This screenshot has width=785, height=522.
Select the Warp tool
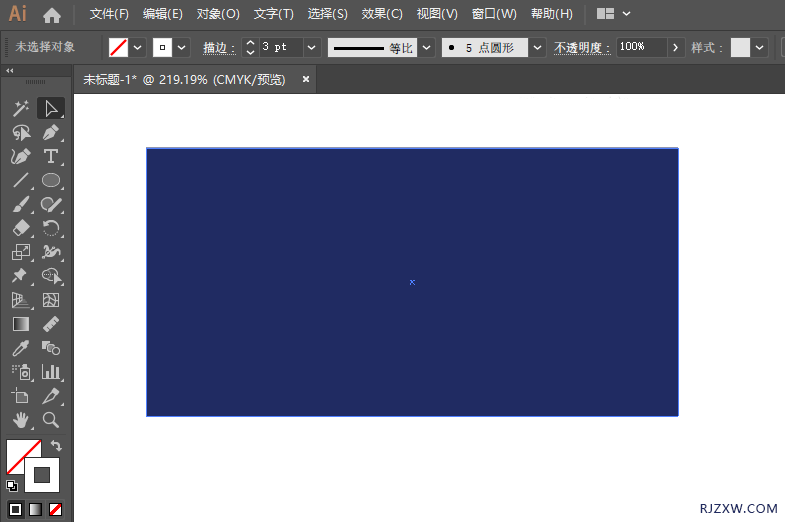pos(51,252)
